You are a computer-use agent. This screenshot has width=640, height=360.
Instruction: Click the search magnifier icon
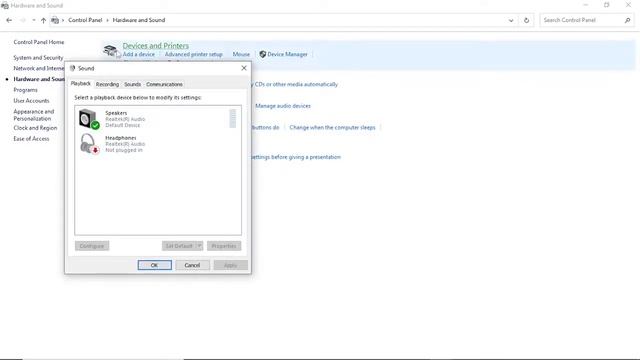click(x=627, y=20)
